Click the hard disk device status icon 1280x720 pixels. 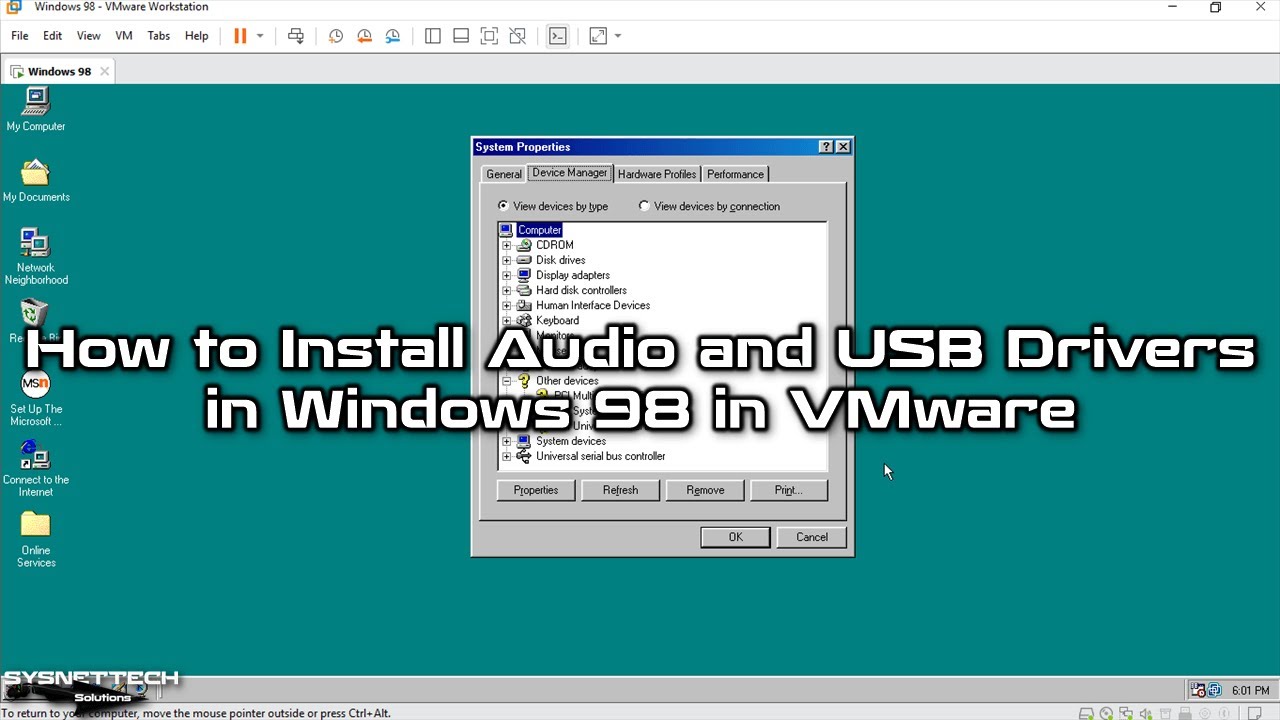coord(1086,713)
